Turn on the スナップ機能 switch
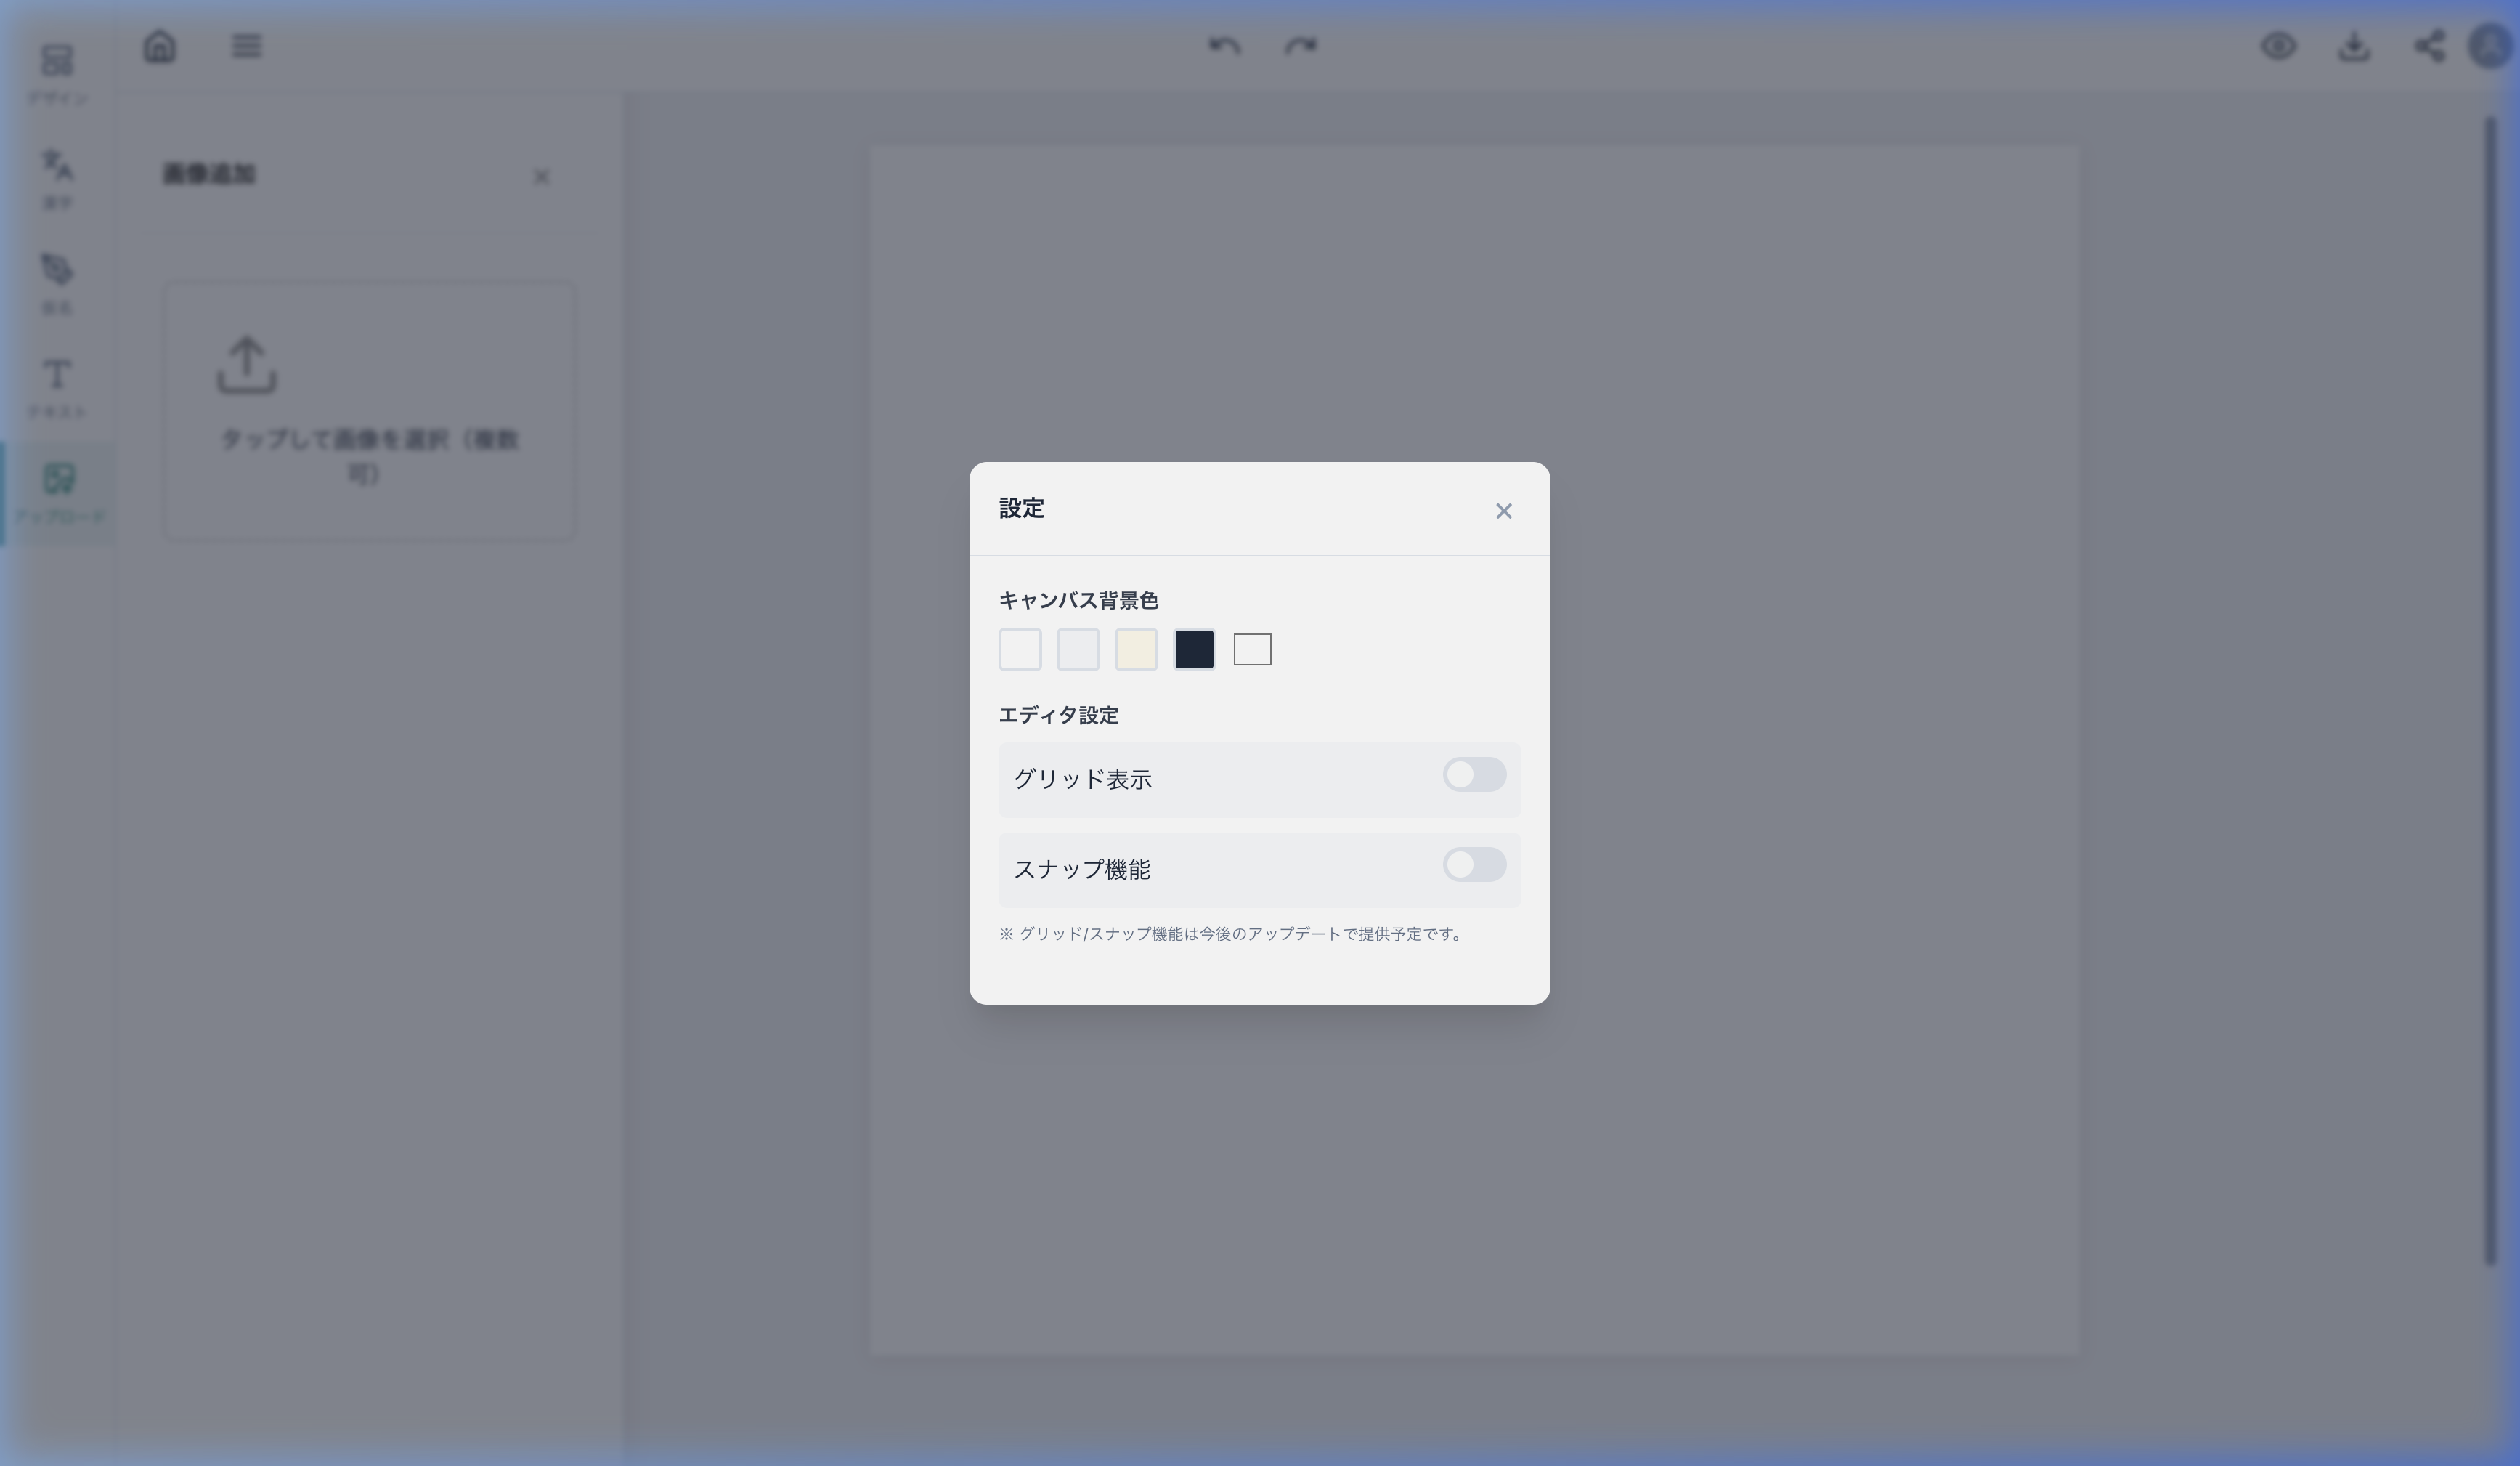 (x=1474, y=865)
